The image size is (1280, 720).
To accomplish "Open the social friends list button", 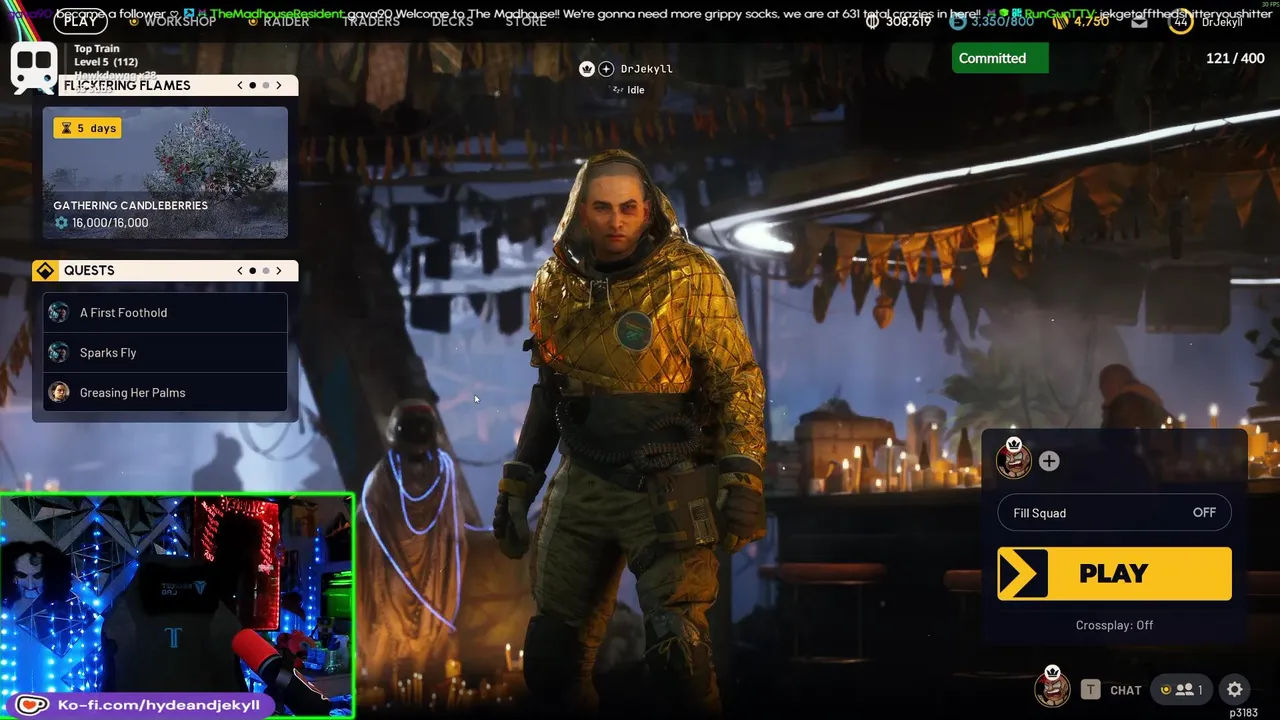I will point(1181,689).
